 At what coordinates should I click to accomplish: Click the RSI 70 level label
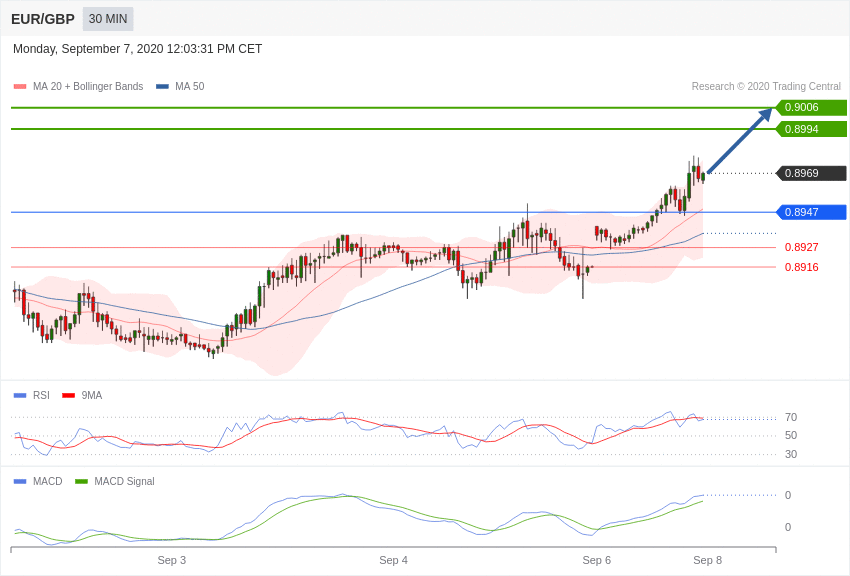click(x=791, y=417)
